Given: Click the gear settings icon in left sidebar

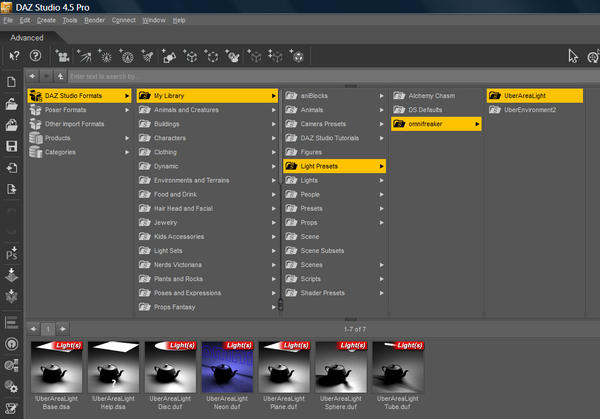Looking at the screenshot, I should [x=11, y=386].
